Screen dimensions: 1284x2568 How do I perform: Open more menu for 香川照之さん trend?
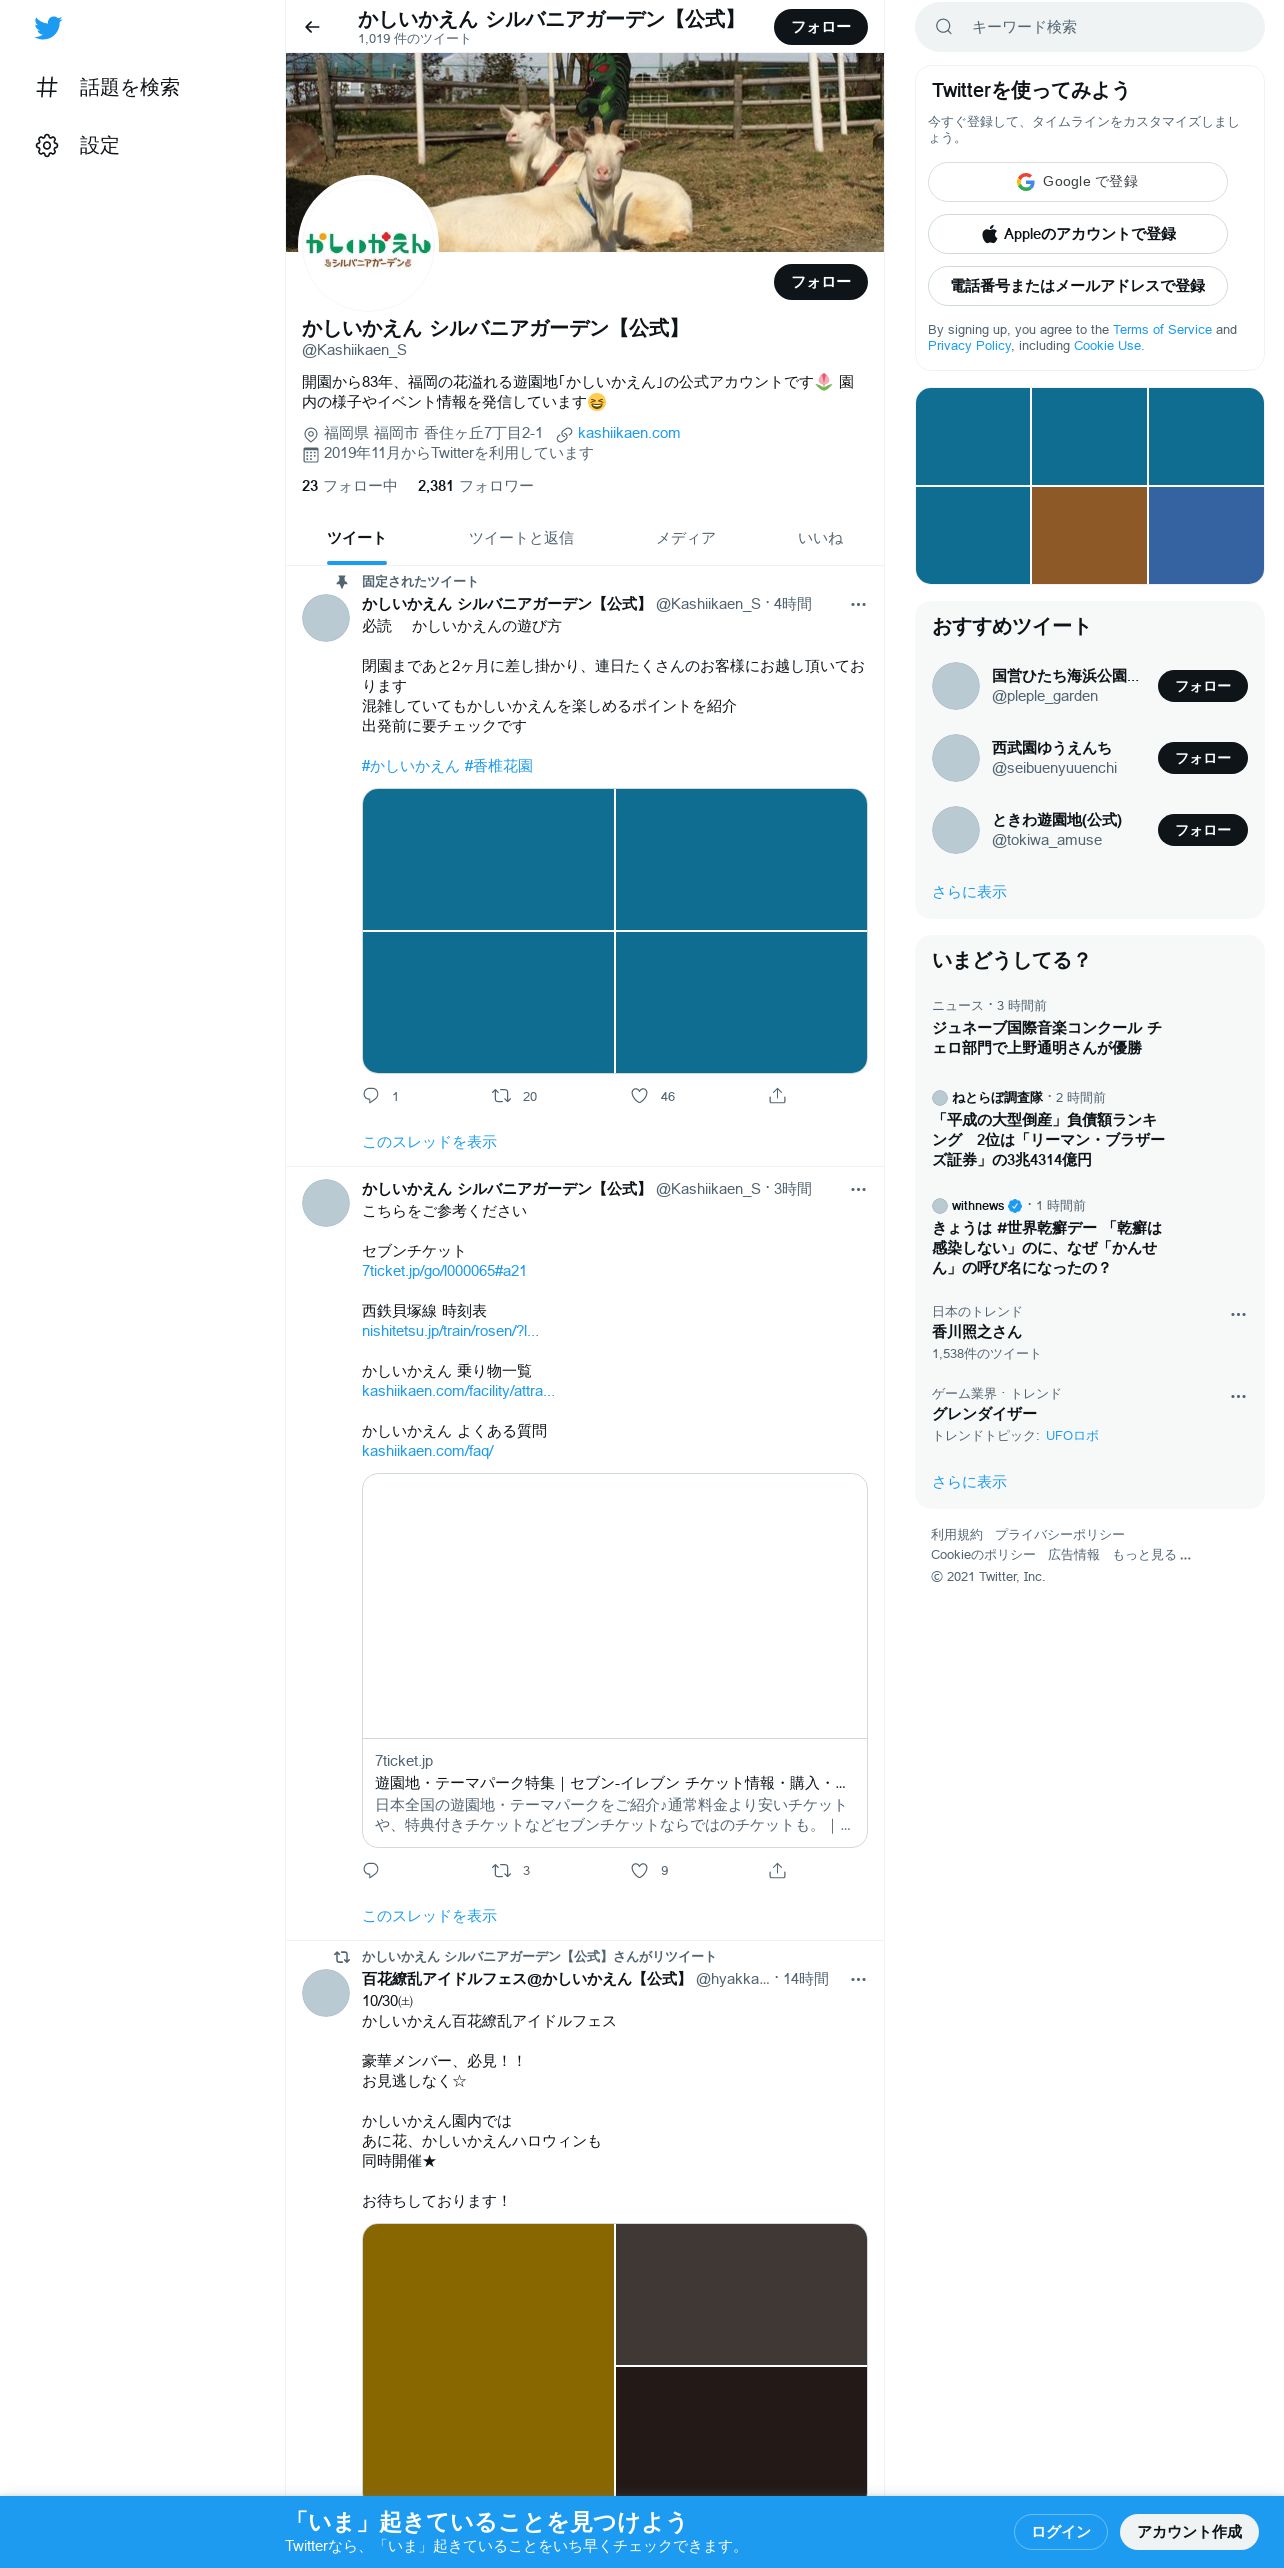[1238, 1314]
